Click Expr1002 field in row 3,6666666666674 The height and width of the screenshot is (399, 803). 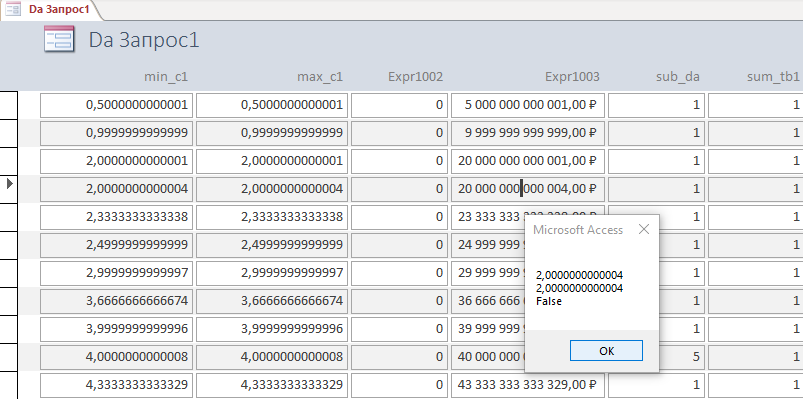pyautogui.click(x=399, y=301)
